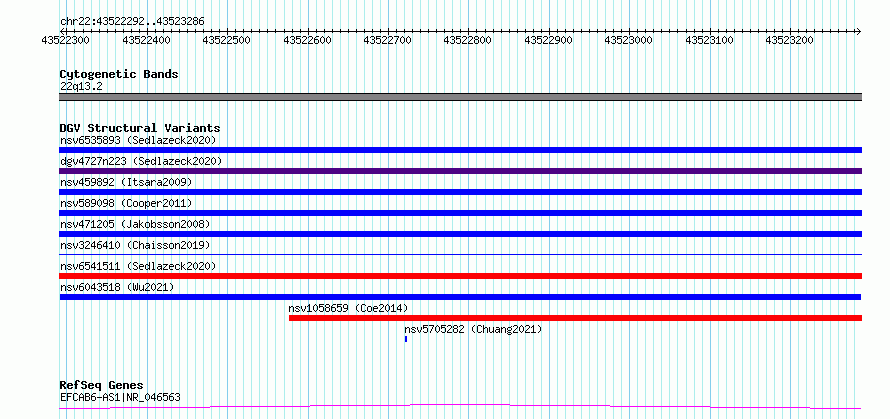Open nsv459892 (Itsara2009) variant label
Viewport: 890px width, 419px height.
126,182
